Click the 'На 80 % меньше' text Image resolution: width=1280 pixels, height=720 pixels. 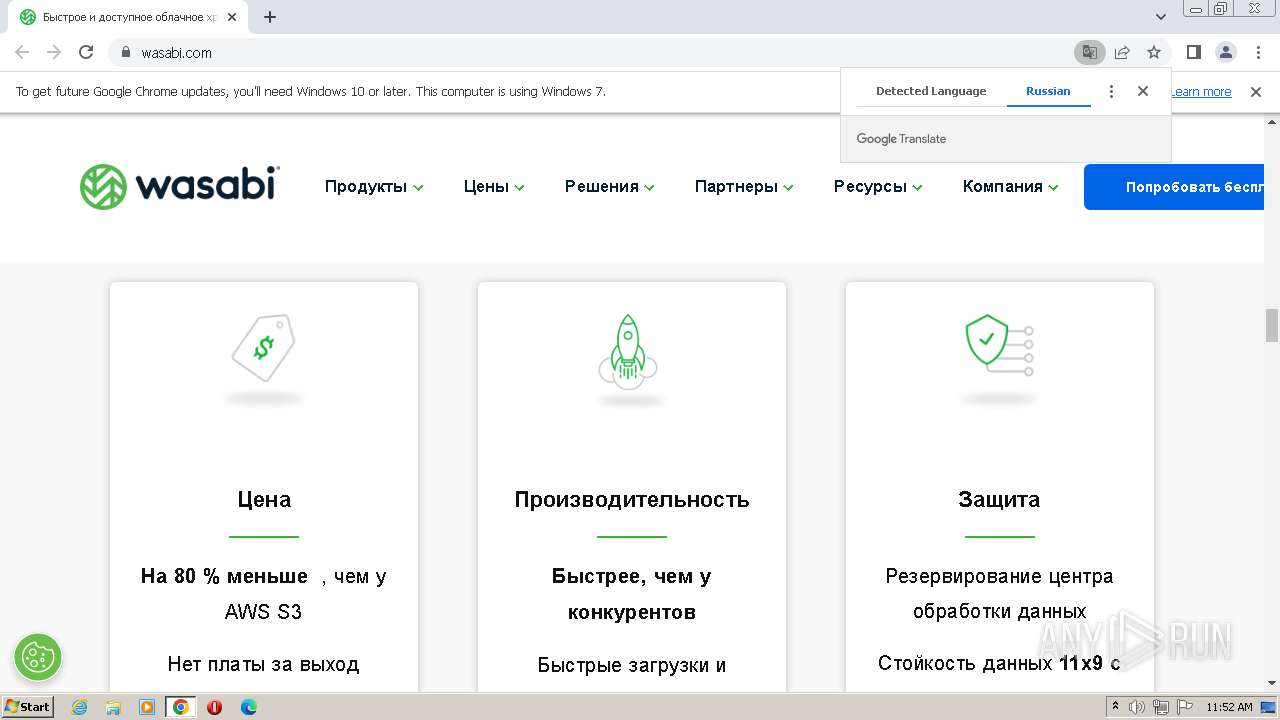(224, 576)
